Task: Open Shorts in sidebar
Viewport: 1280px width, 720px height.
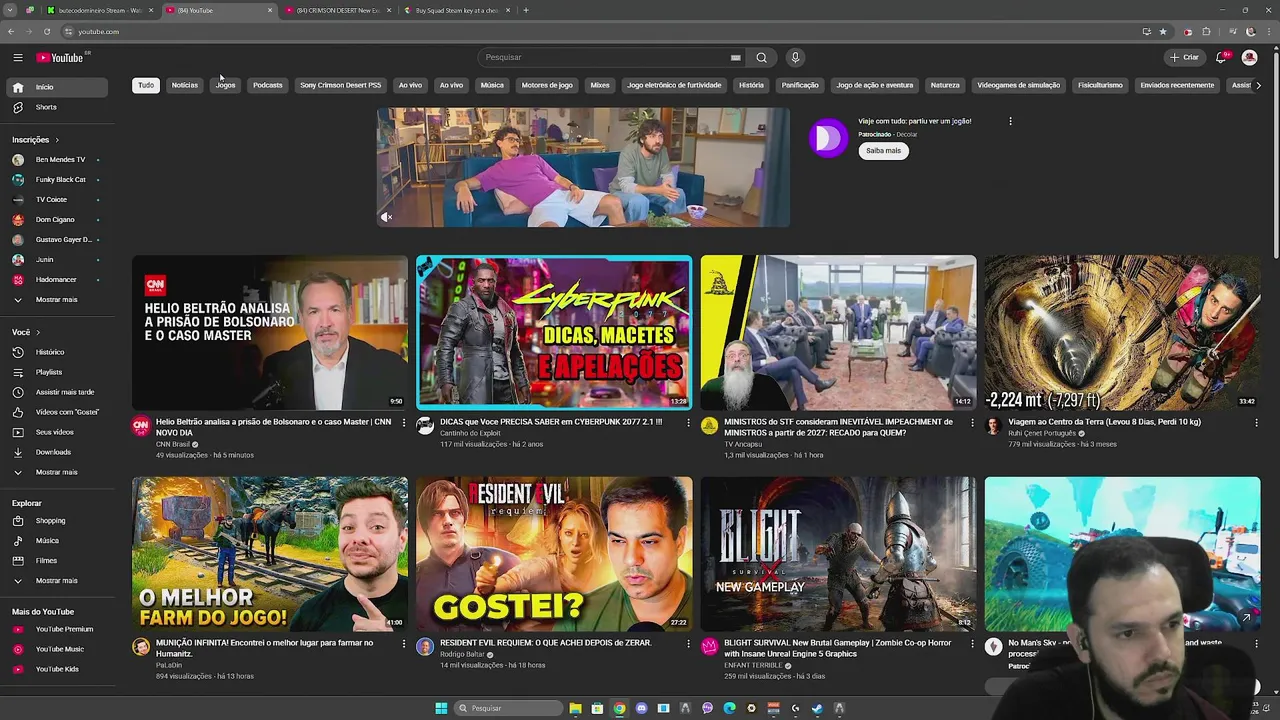Action: pos(55,107)
